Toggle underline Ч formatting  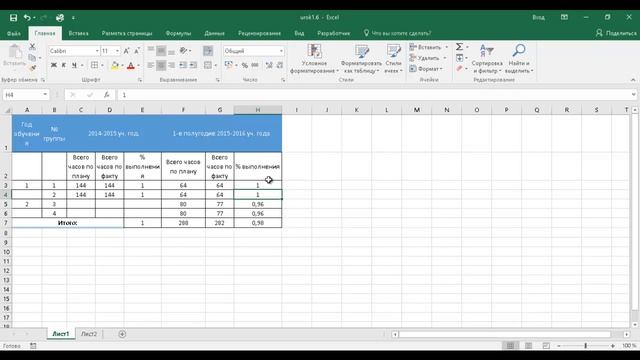click(x=74, y=65)
